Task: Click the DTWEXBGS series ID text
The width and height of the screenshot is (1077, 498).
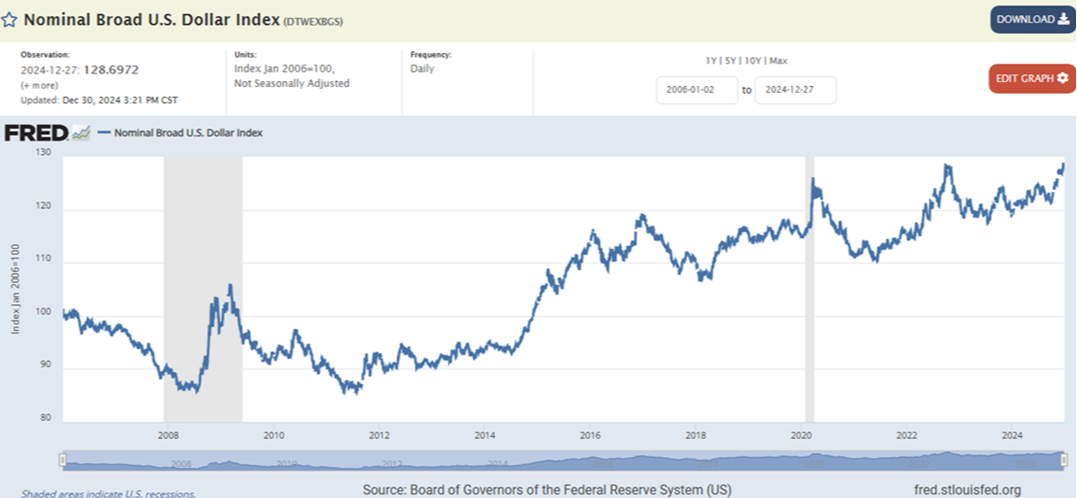Action: pos(314,20)
